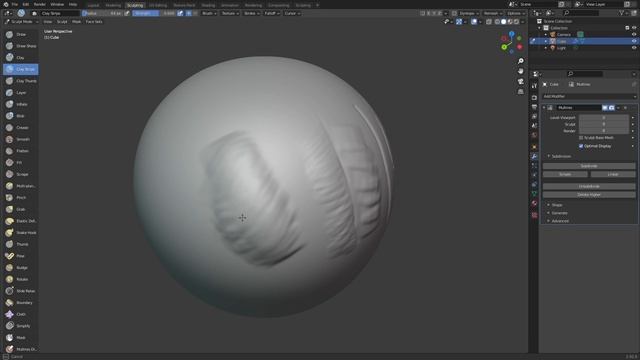
Task: Select the Slide Relax brush
Action: point(20,291)
